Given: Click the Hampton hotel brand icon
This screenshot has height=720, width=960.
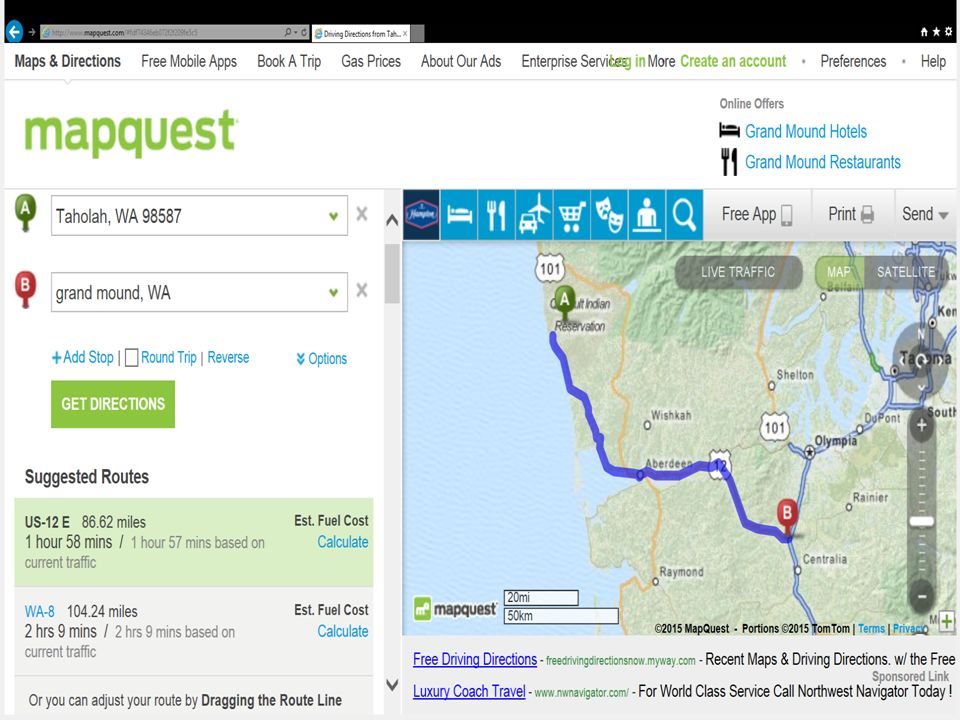Looking at the screenshot, I should tap(421, 215).
